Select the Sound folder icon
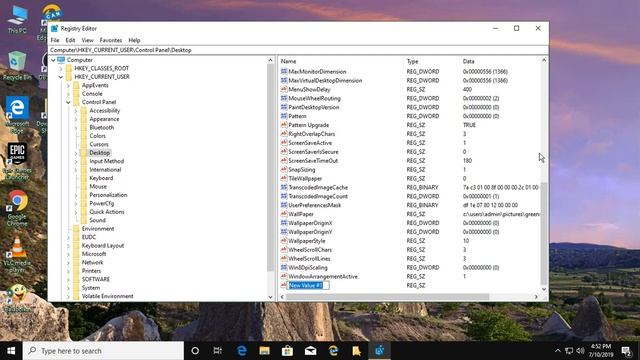The height and width of the screenshot is (360, 640). tap(84, 220)
